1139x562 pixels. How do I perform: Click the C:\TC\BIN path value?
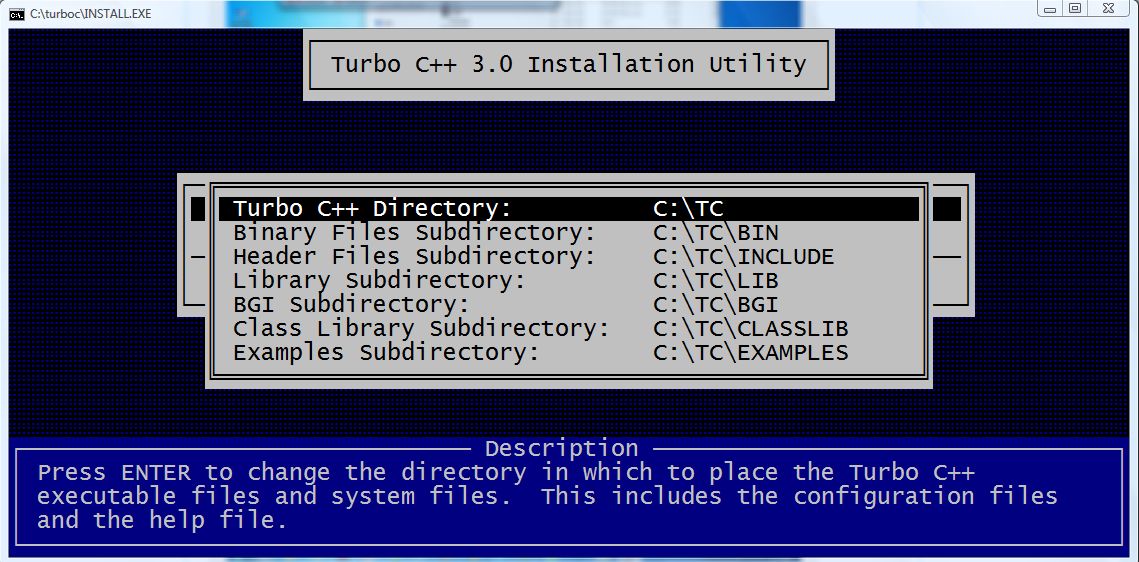716,233
